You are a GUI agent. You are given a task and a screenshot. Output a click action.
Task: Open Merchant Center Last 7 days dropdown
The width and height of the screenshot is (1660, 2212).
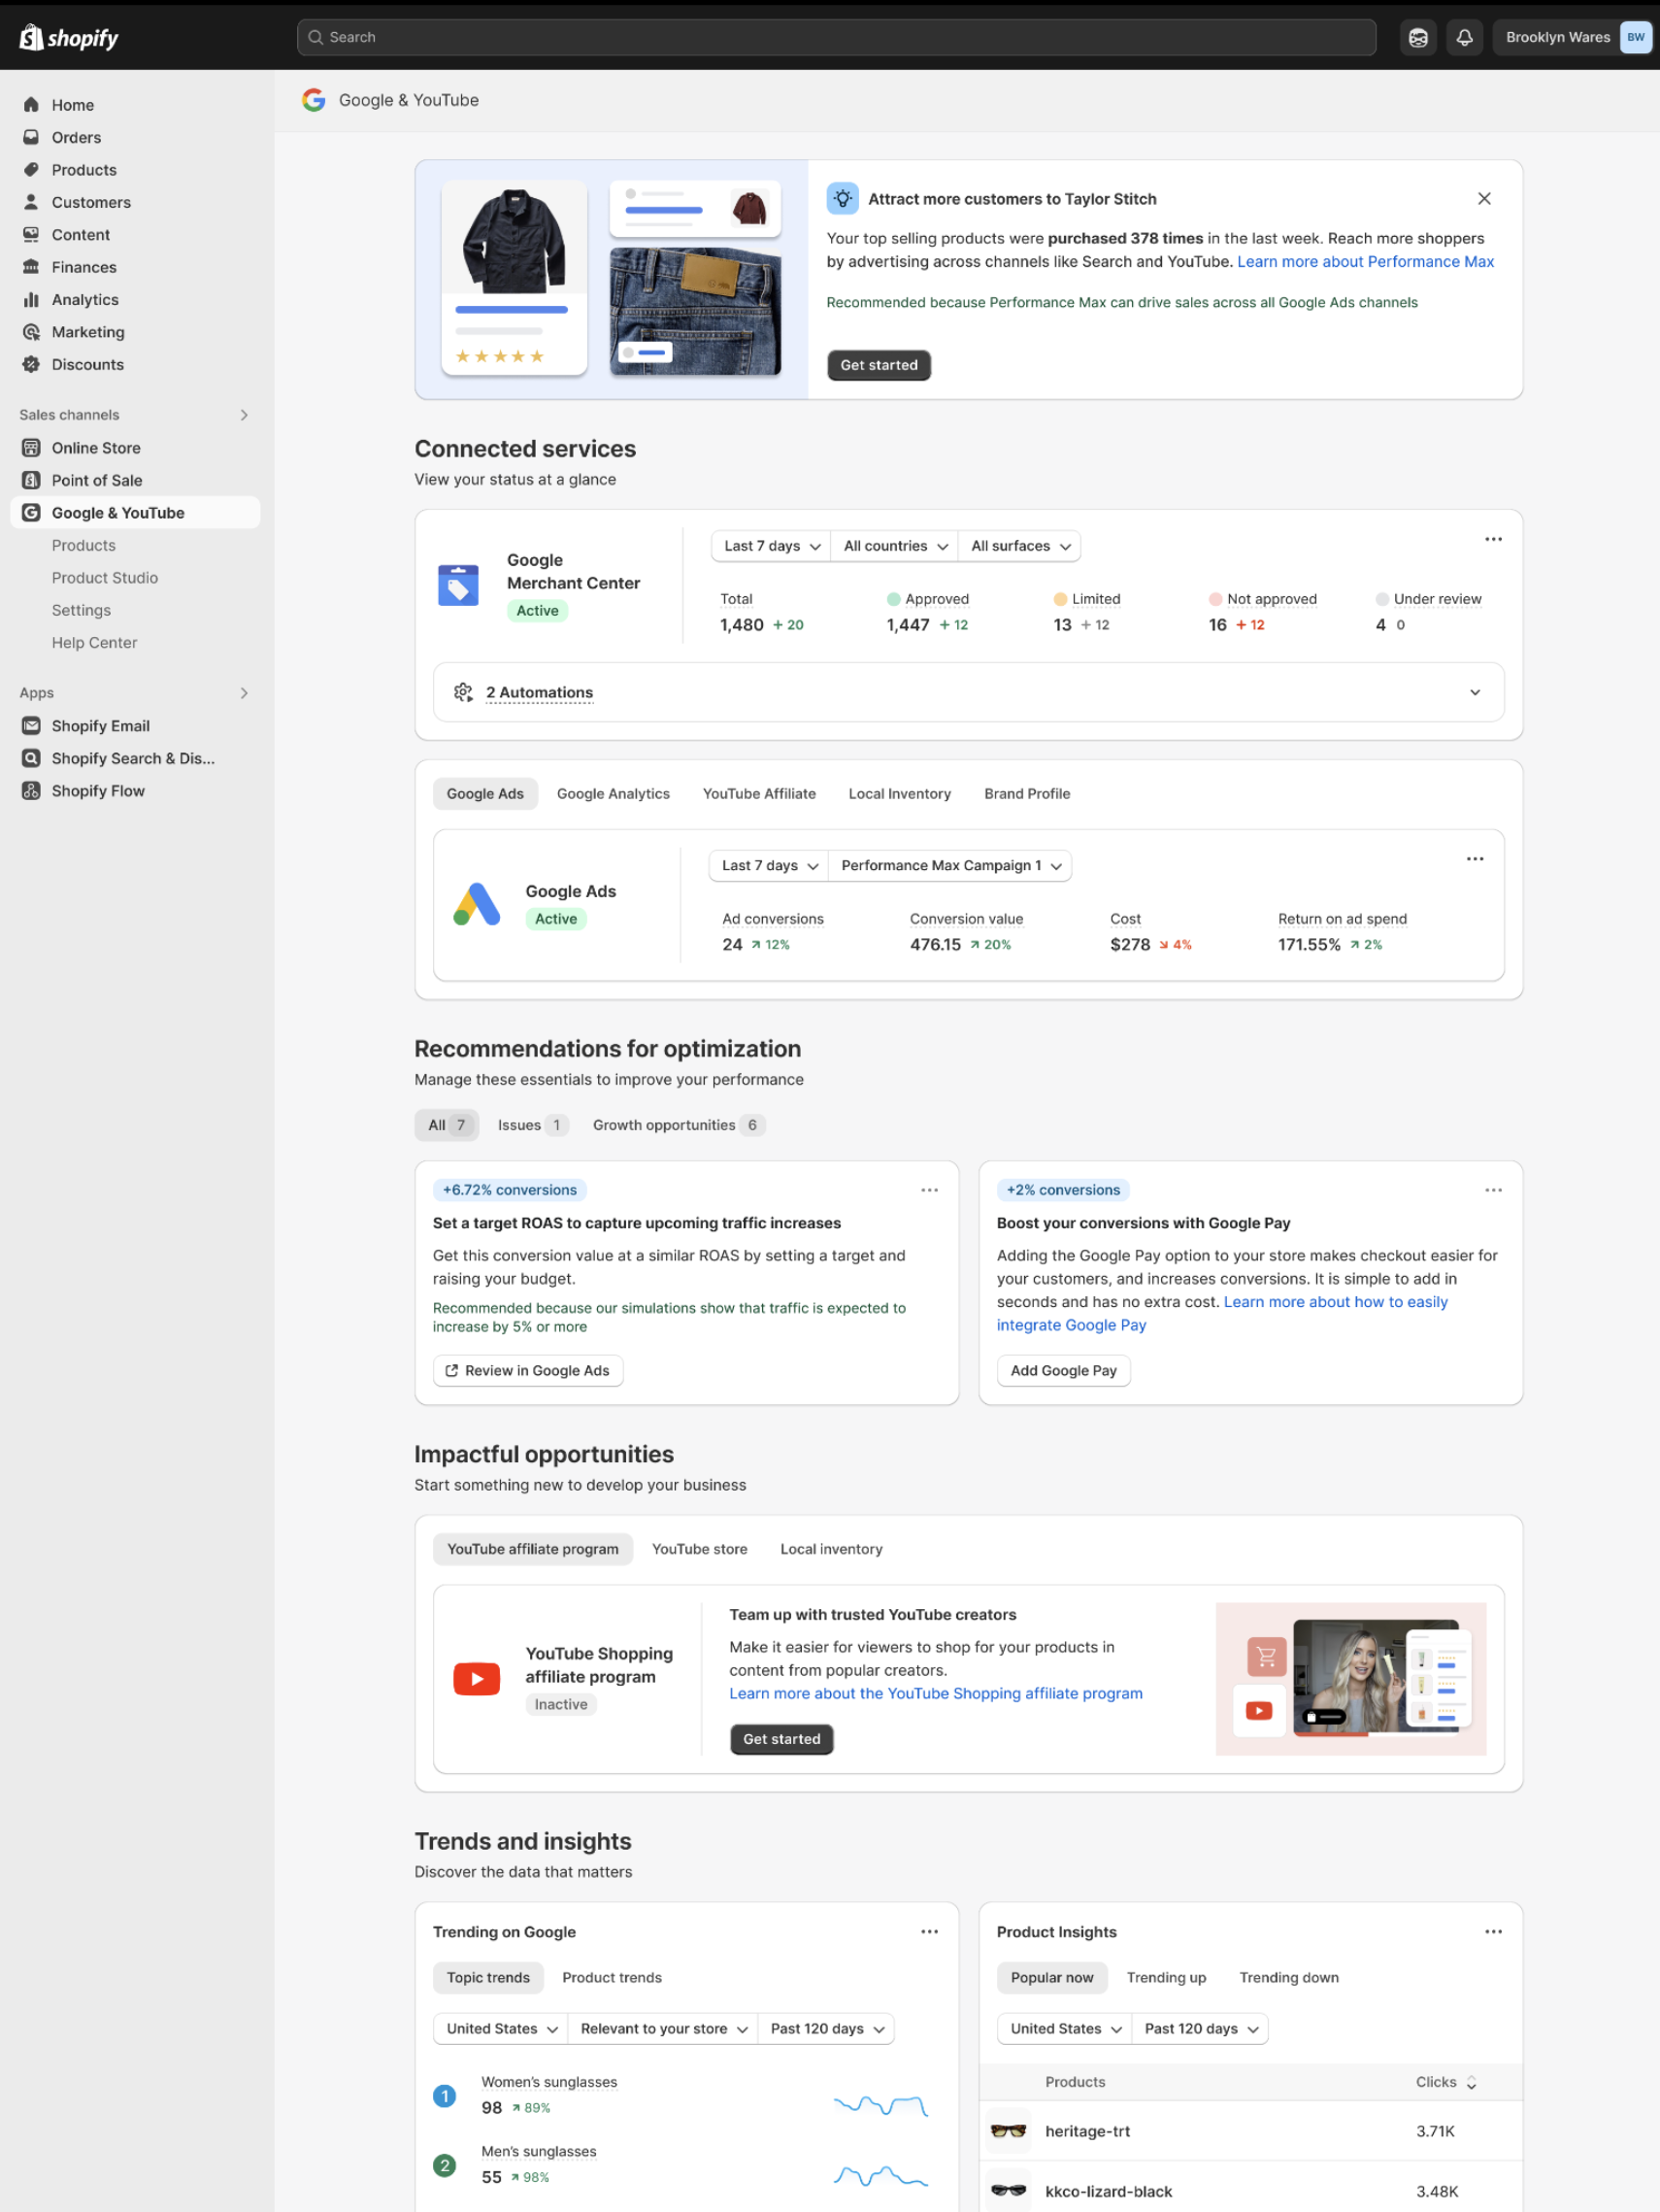click(771, 546)
